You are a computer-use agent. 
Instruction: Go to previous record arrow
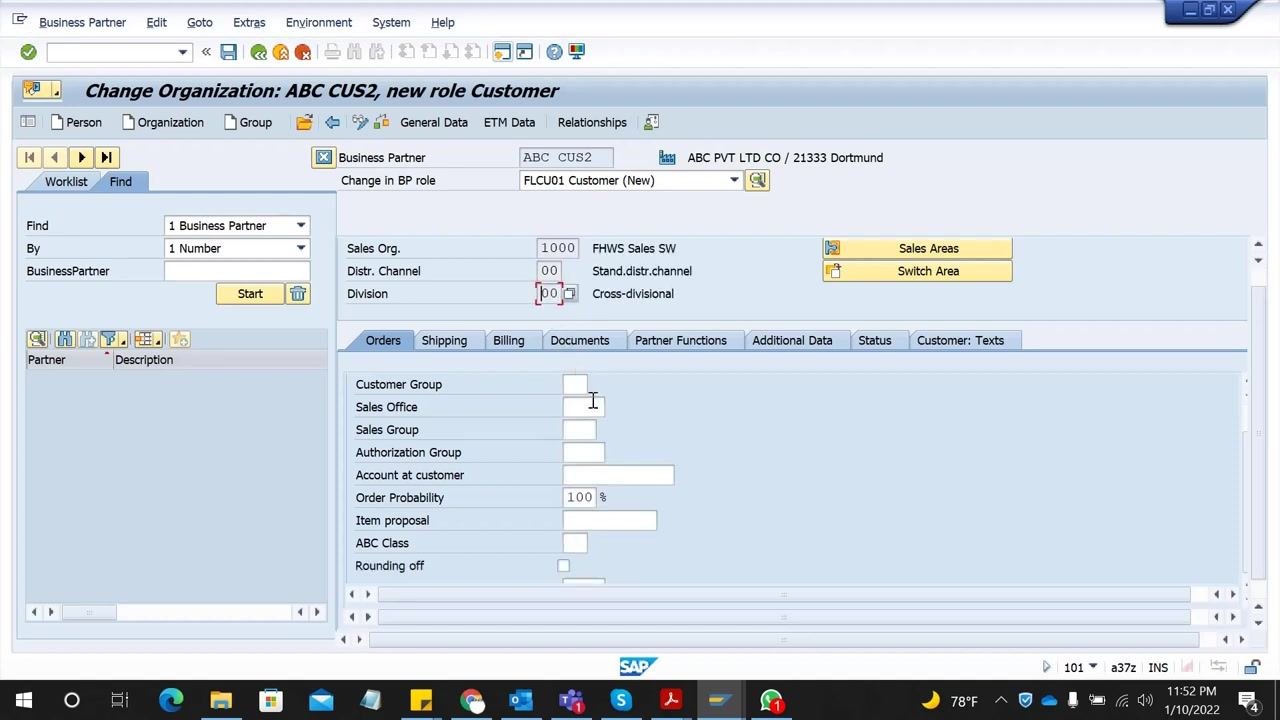tap(55, 157)
